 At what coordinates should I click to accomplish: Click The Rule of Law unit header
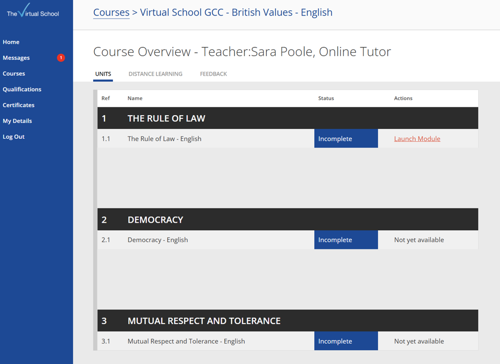point(288,118)
